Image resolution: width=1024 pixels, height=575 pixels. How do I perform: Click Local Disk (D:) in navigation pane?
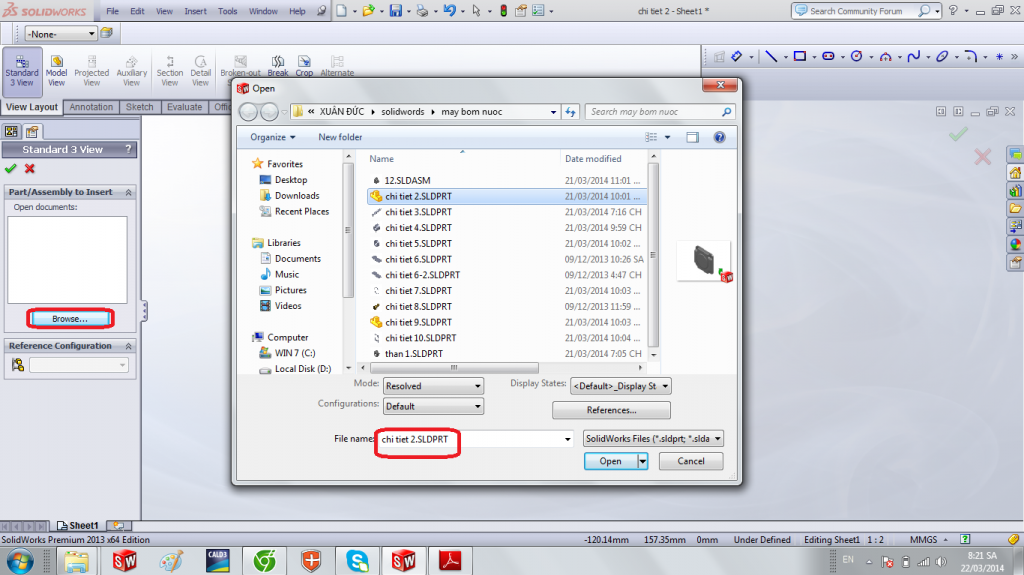[302, 369]
